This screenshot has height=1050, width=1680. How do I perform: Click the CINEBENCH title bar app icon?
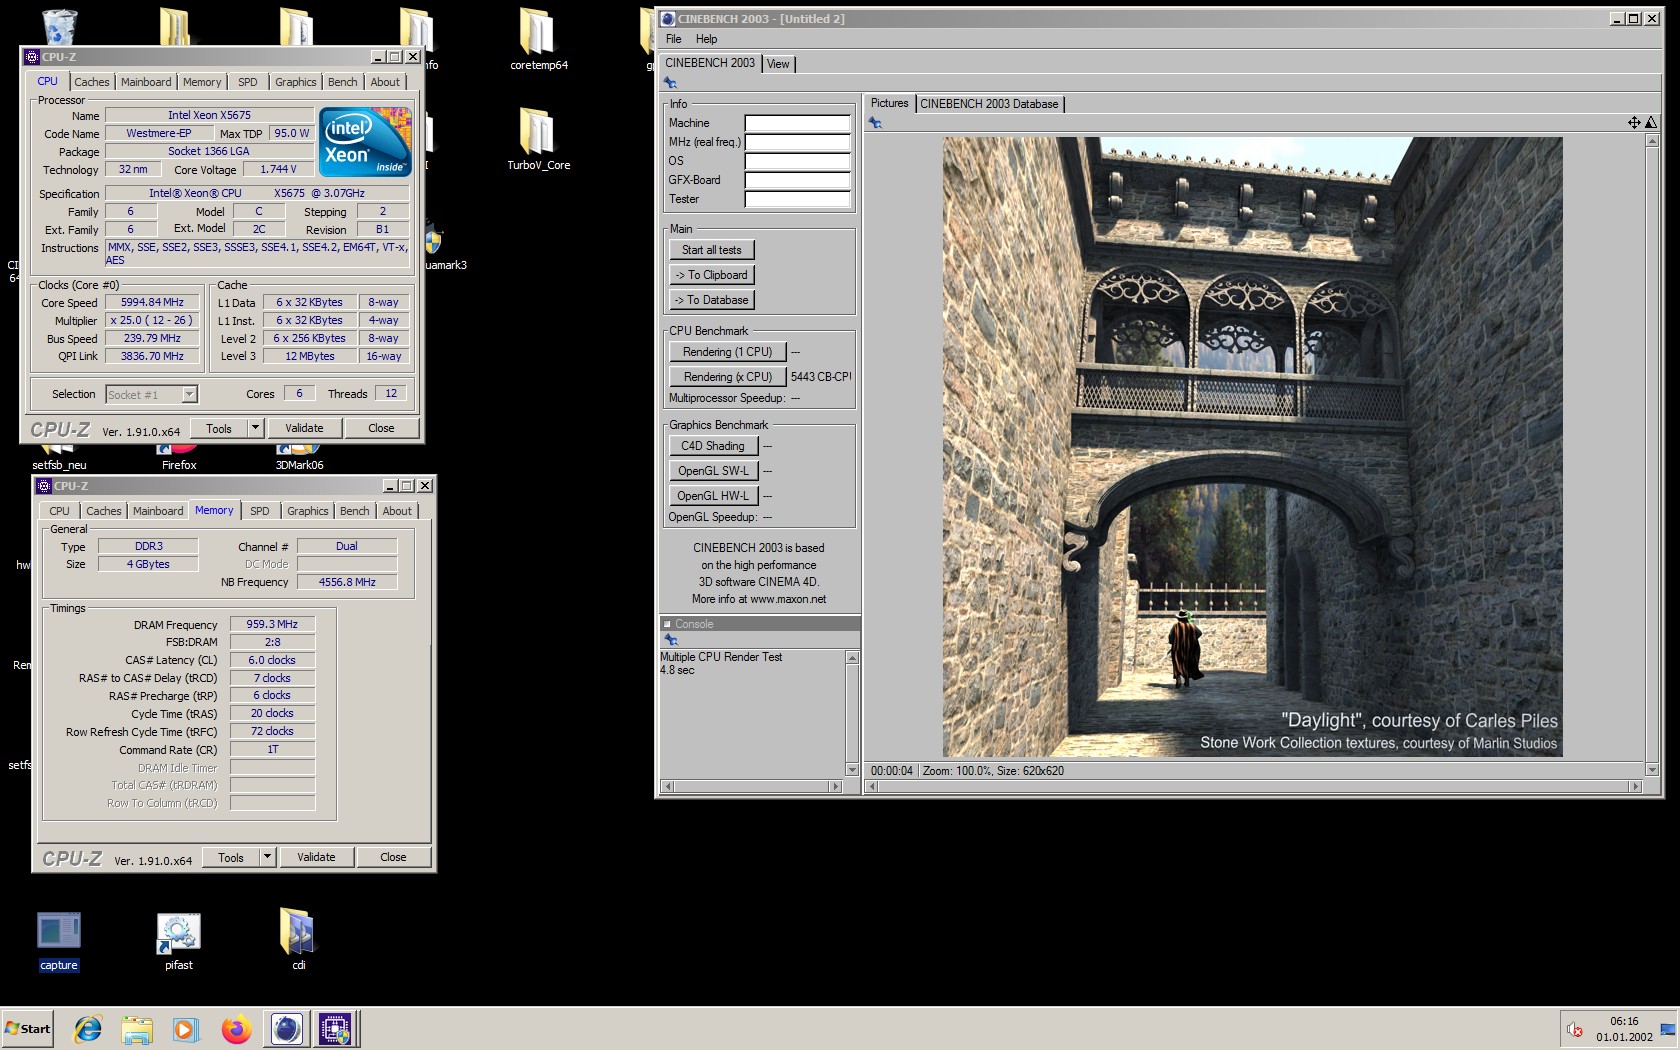click(668, 19)
